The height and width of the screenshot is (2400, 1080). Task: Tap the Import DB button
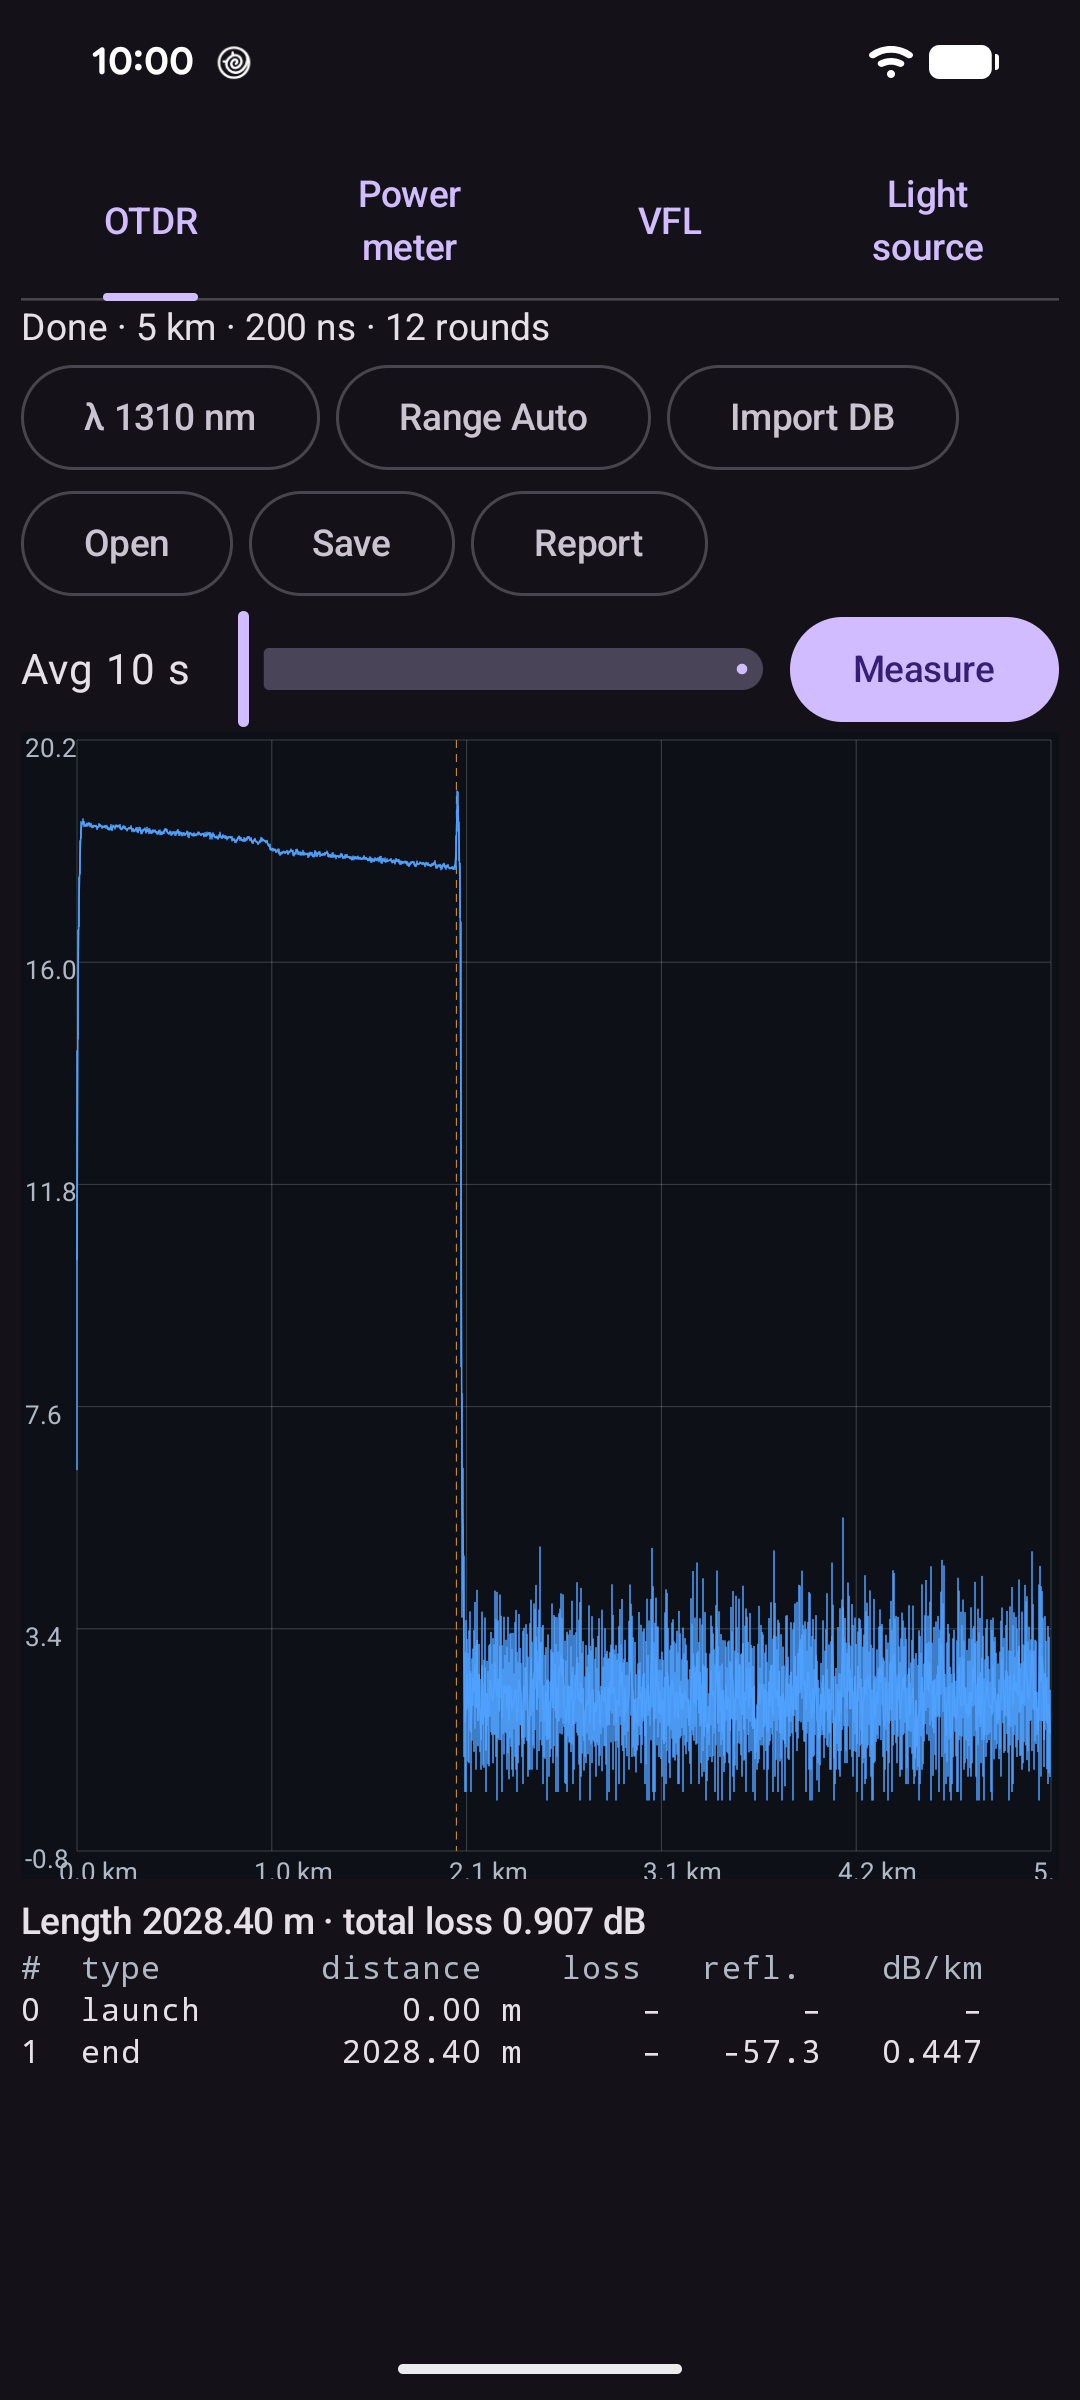pos(812,418)
